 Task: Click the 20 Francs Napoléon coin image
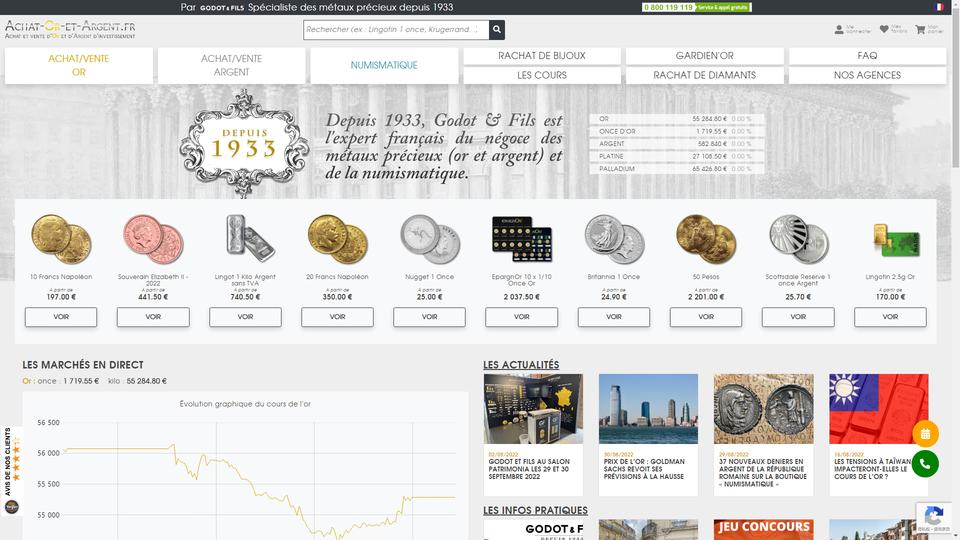click(x=337, y=239)
